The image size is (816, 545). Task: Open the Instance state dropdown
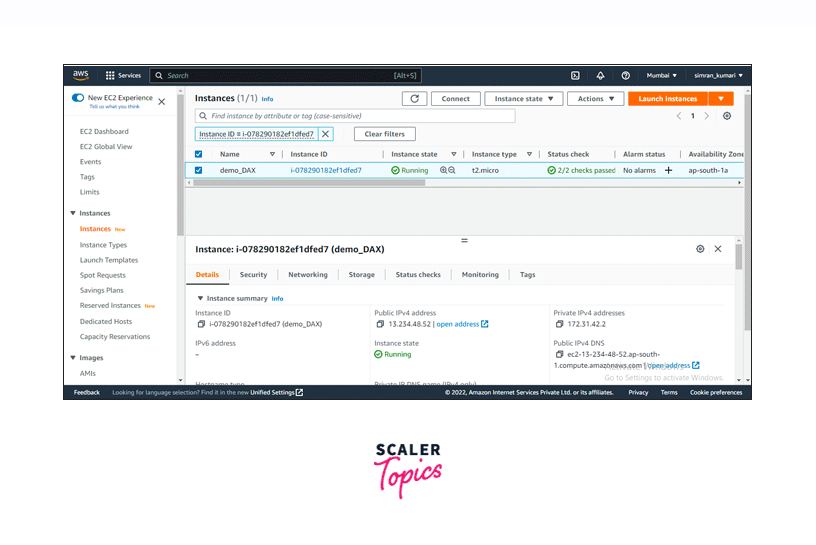tap(523, 99)
